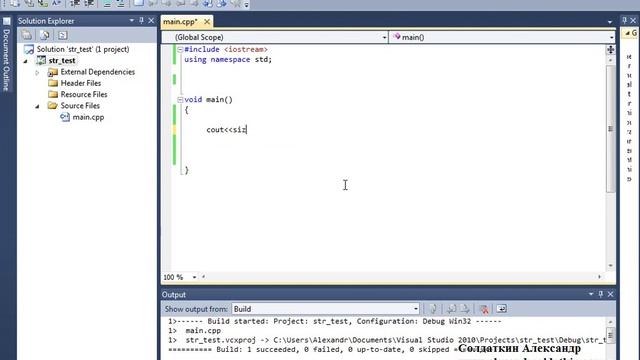Open Solution Explorer window position menu
Screen dimensions: 640x360
[x=131, y=20]
